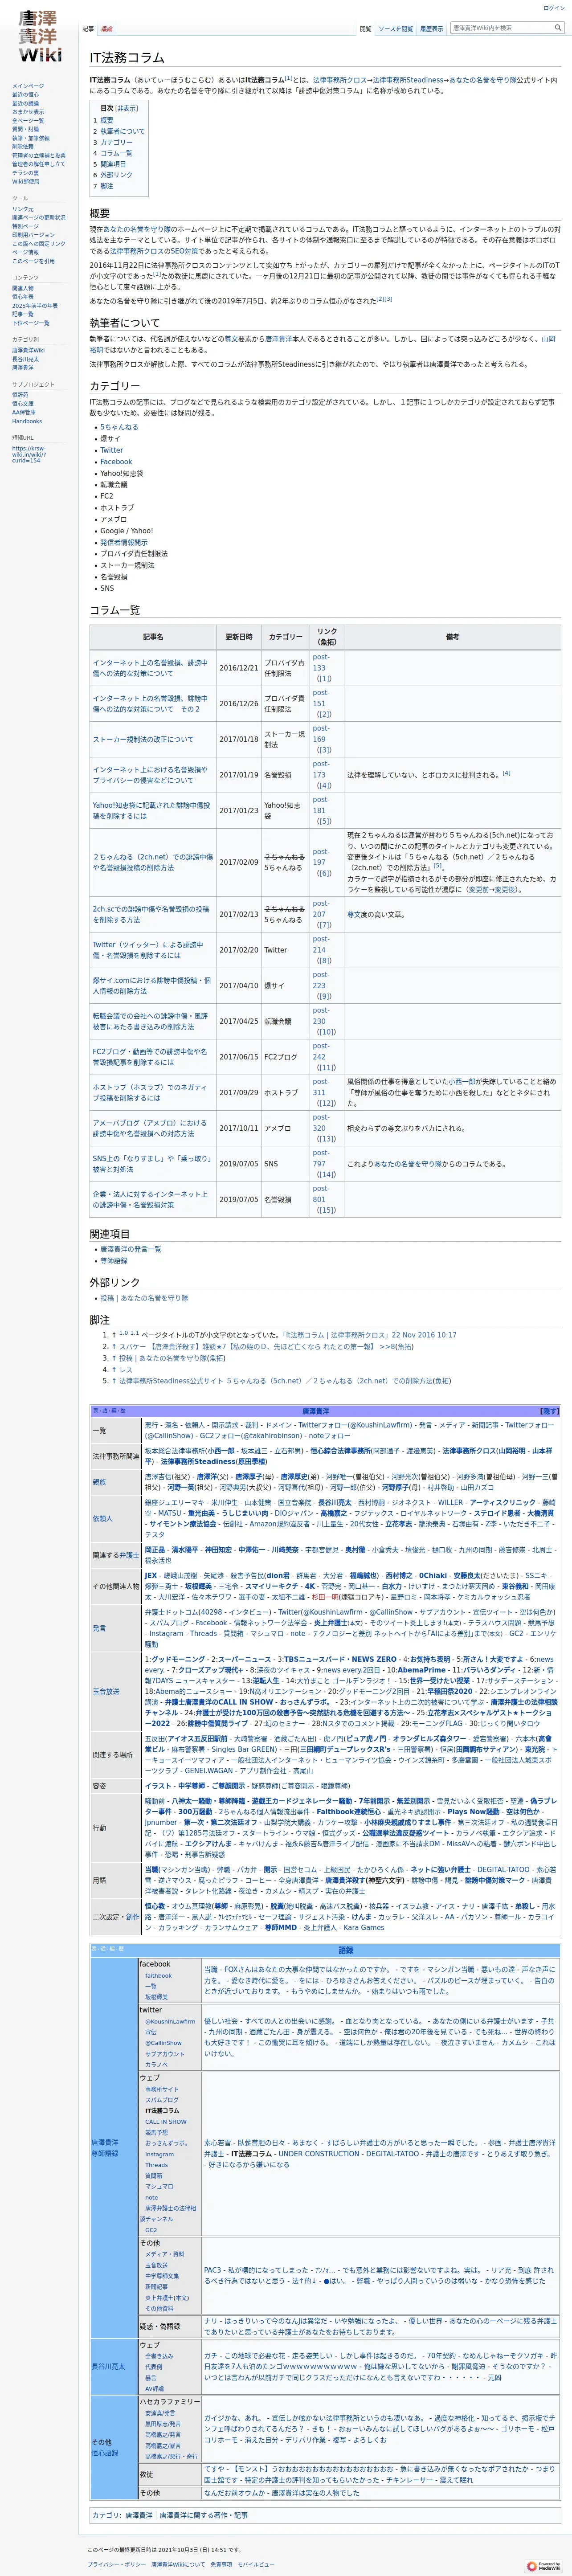This screenshot has width=572, height=2576.
Task: Open 特別ページ in tools section
Action: [x=25, y=226]
